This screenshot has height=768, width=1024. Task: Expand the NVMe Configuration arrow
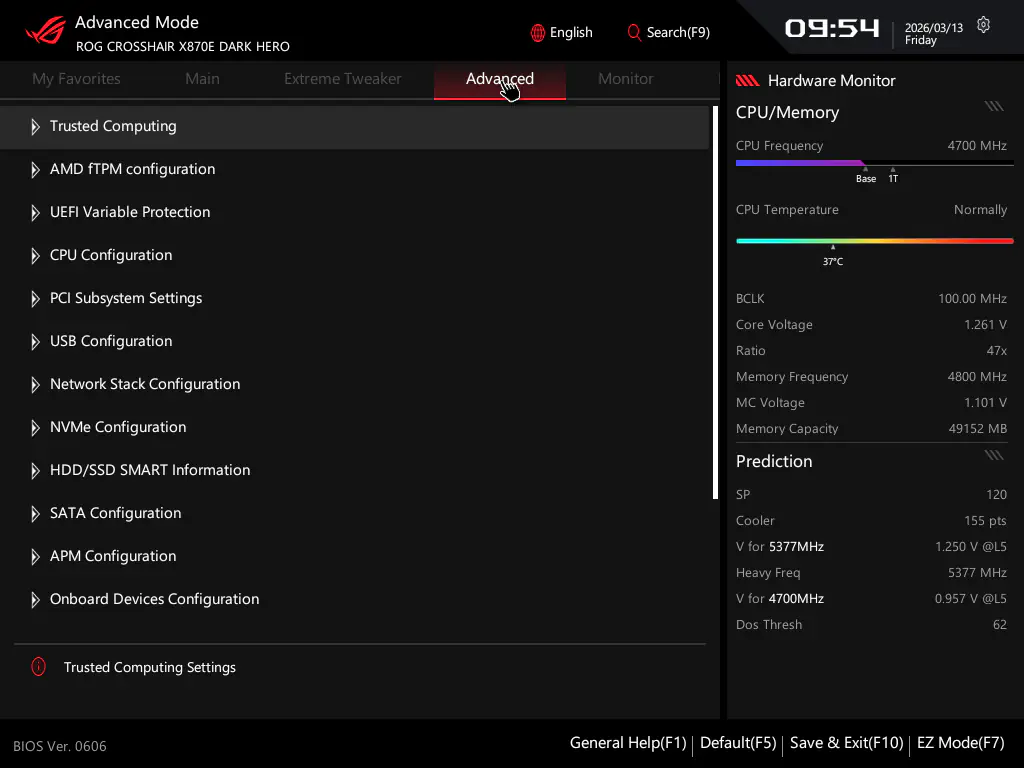[x=35, y=428]
